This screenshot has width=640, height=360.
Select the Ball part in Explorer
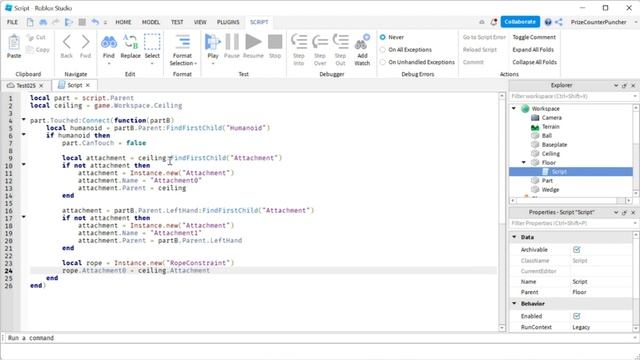click(x=547, y=136)
